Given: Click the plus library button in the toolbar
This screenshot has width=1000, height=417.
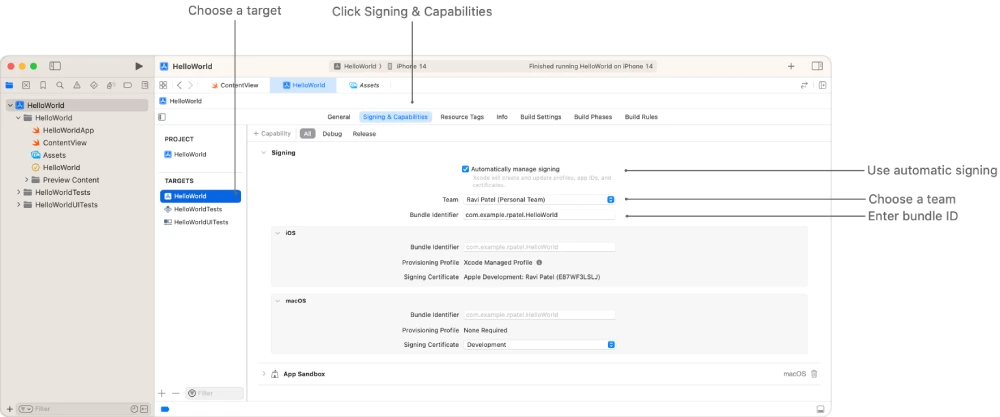Looking at the screenshot, I should pos(791,66).
